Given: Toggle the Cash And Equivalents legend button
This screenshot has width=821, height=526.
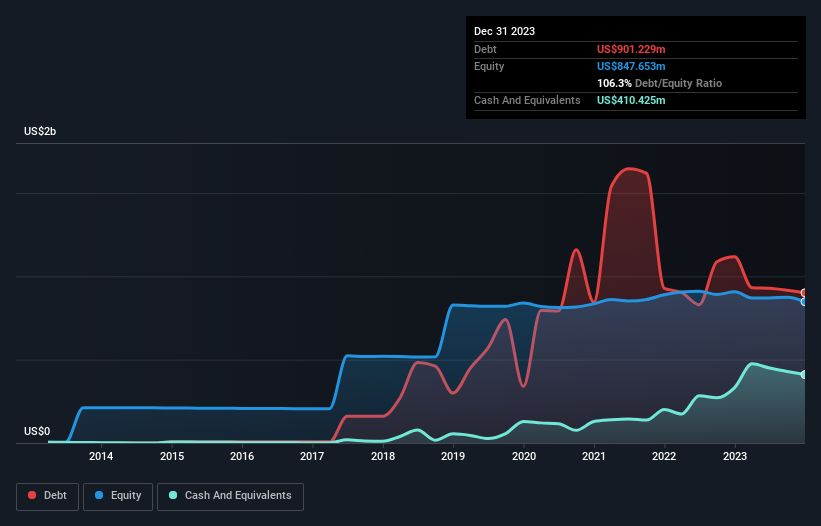Looking at the screenshot, I should point(230,496).
